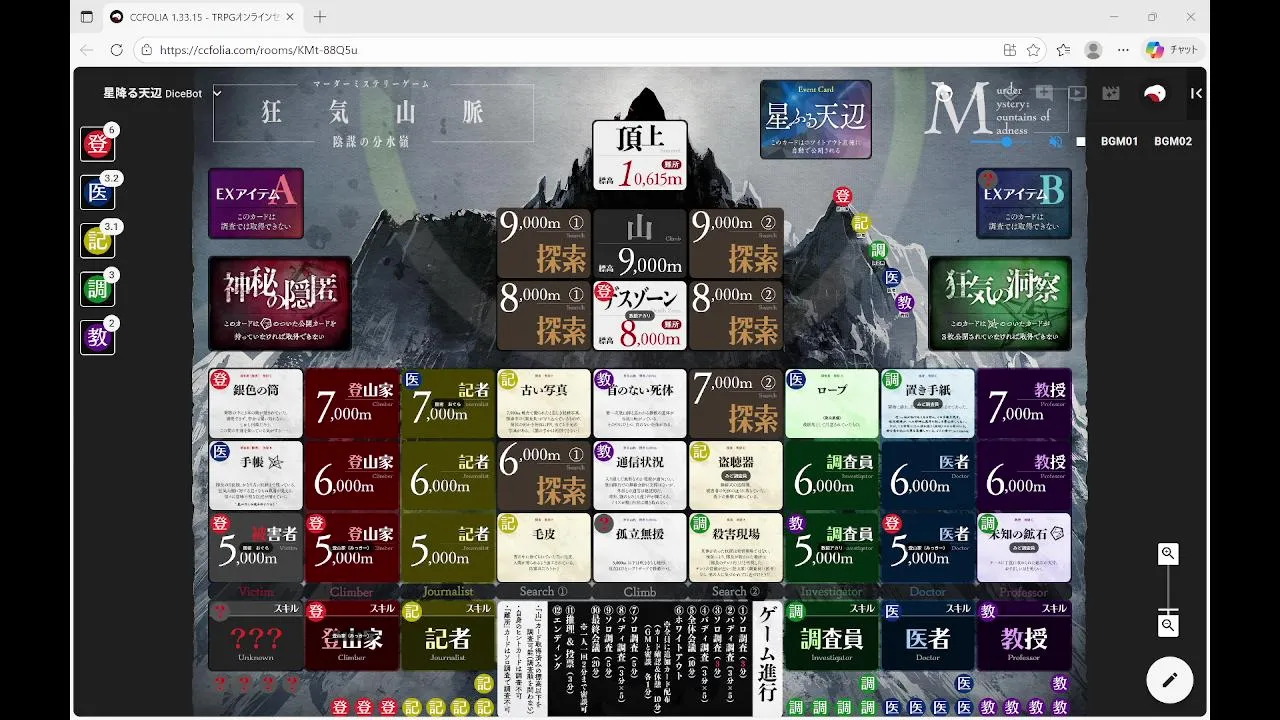The height and width of the screenshot is (720, 1280).
Task: Click the 医者 Doctor skill card
Action: 928,635
